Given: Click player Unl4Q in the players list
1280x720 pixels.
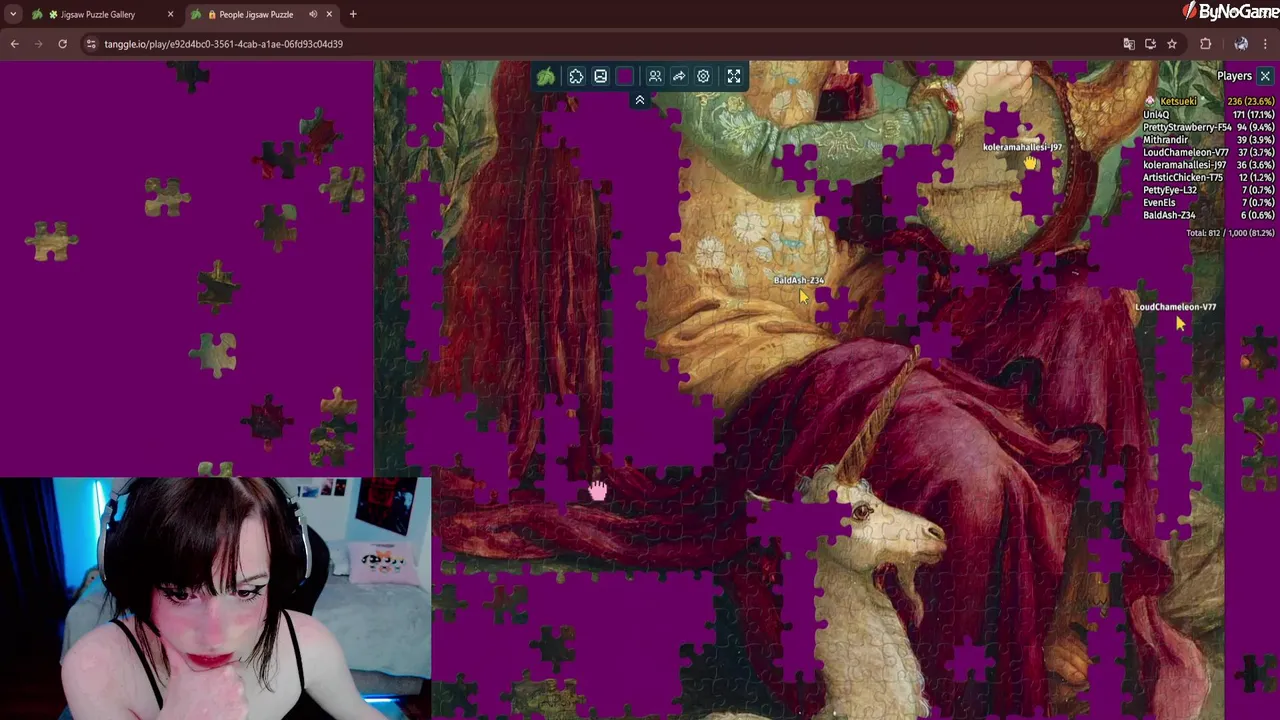Looking at the screenshot, I should 1156,115.
